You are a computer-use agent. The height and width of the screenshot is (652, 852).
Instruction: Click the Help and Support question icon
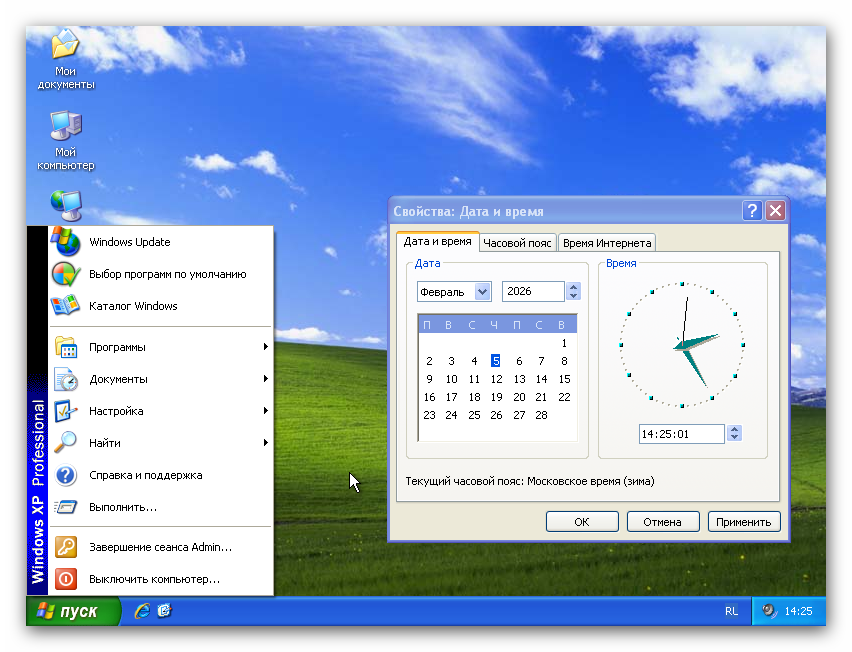click(x=66, y=475)
